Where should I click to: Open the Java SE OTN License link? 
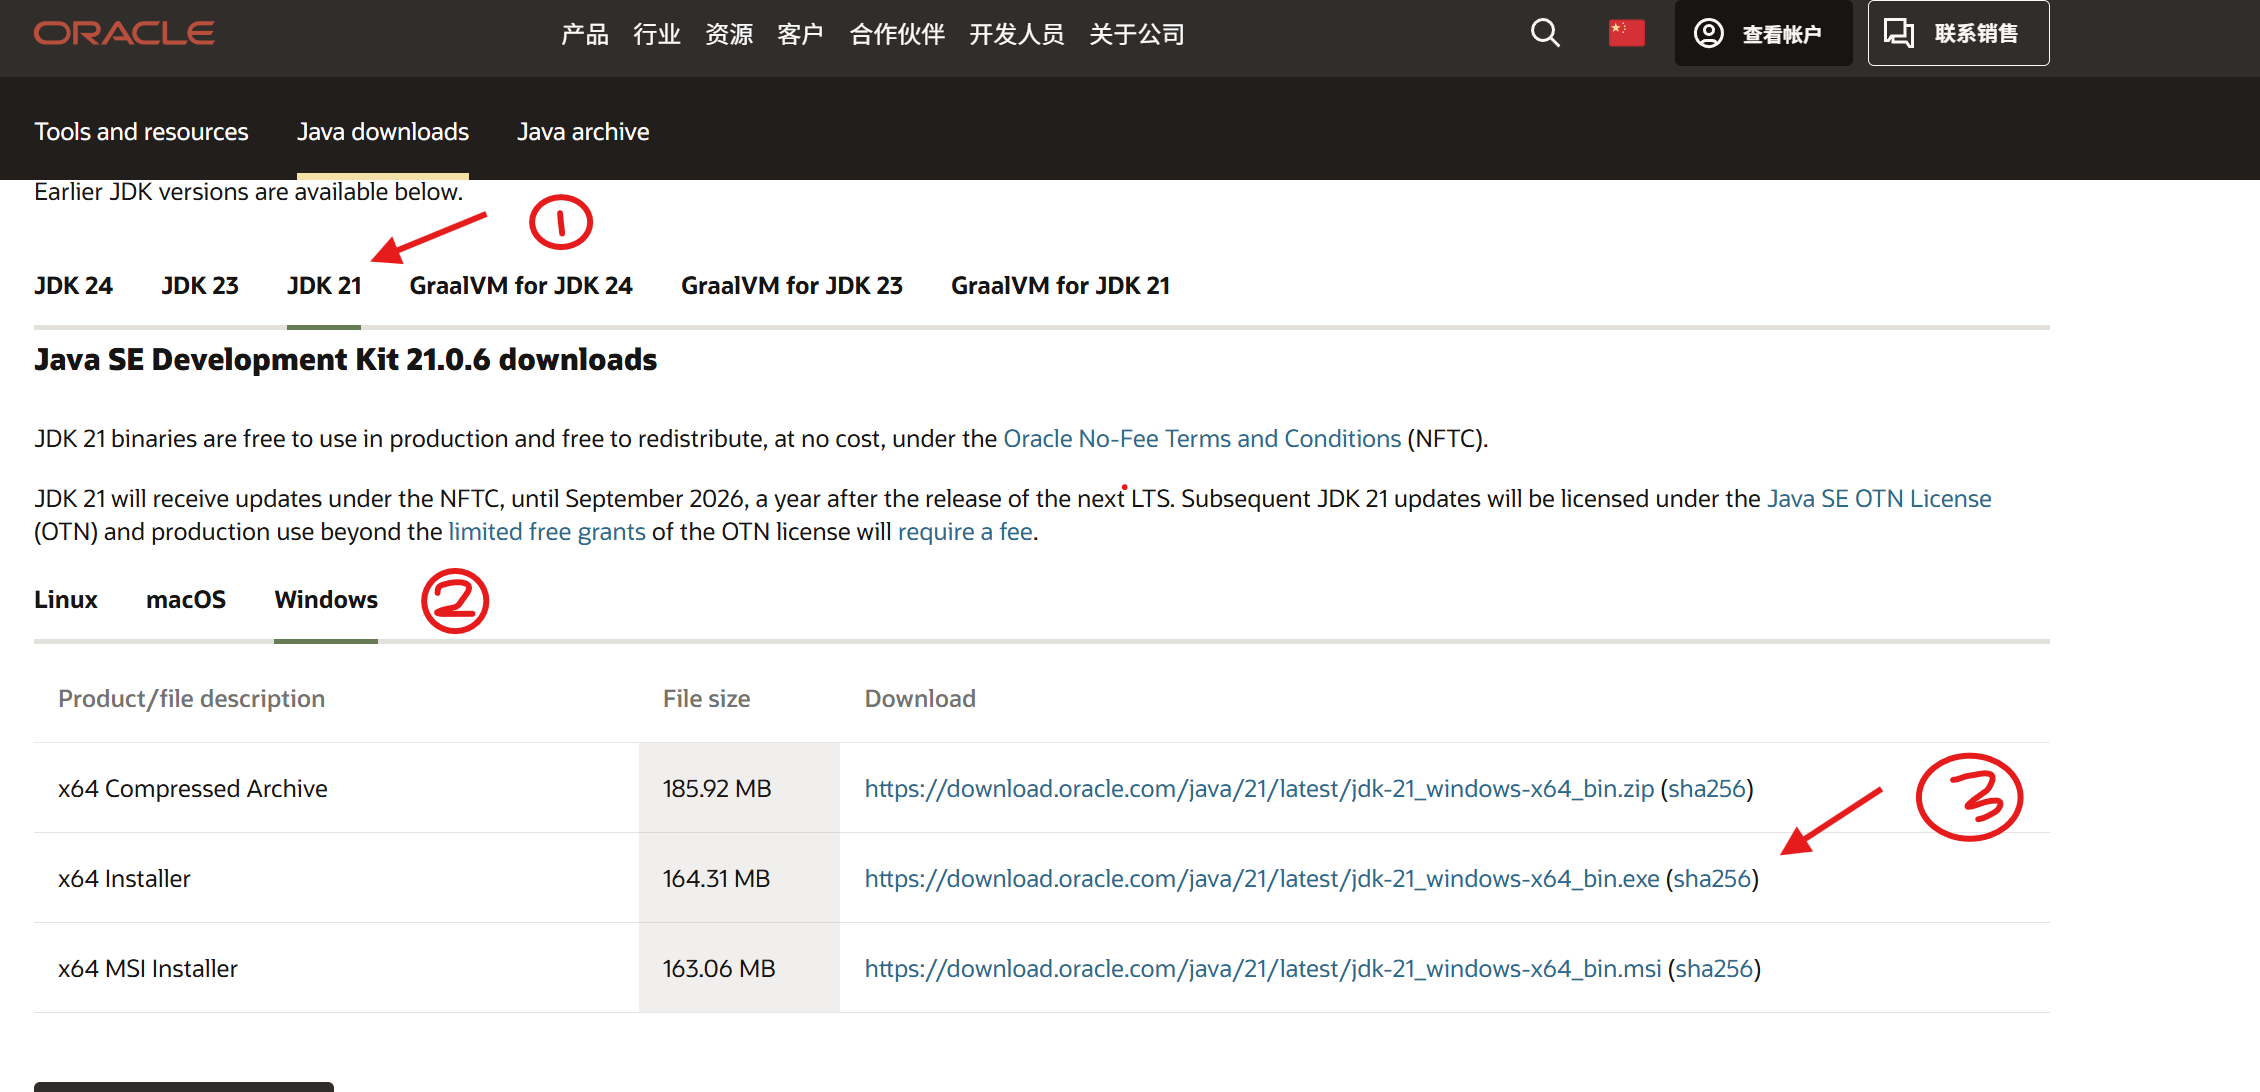point(1878,499)
